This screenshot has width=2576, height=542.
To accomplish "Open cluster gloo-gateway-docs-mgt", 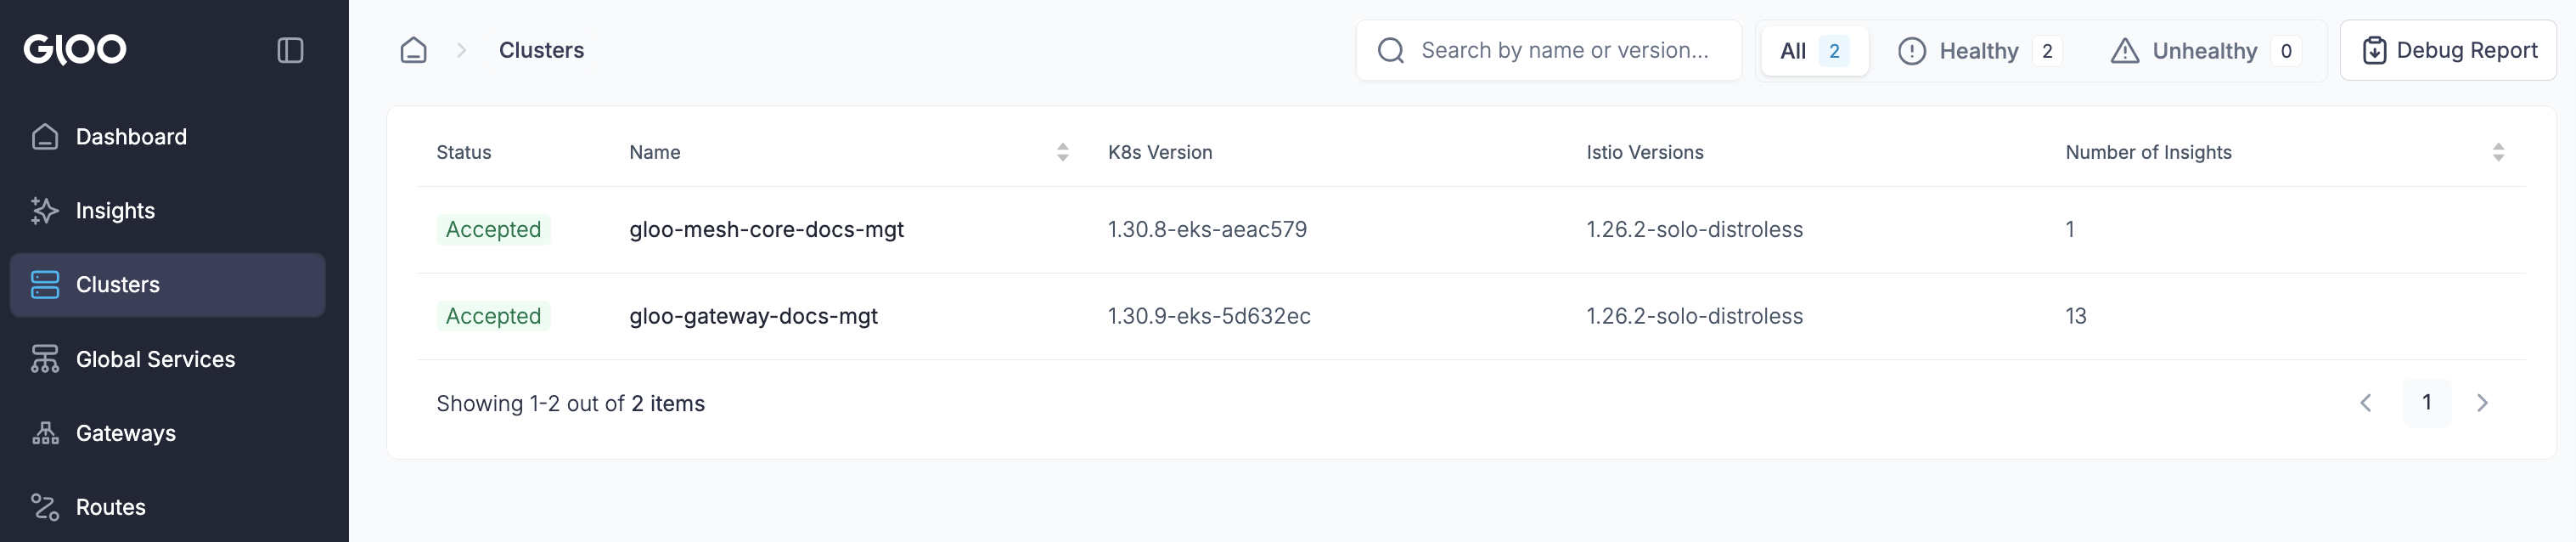I will pyautogui.click(x=753, y=316).
